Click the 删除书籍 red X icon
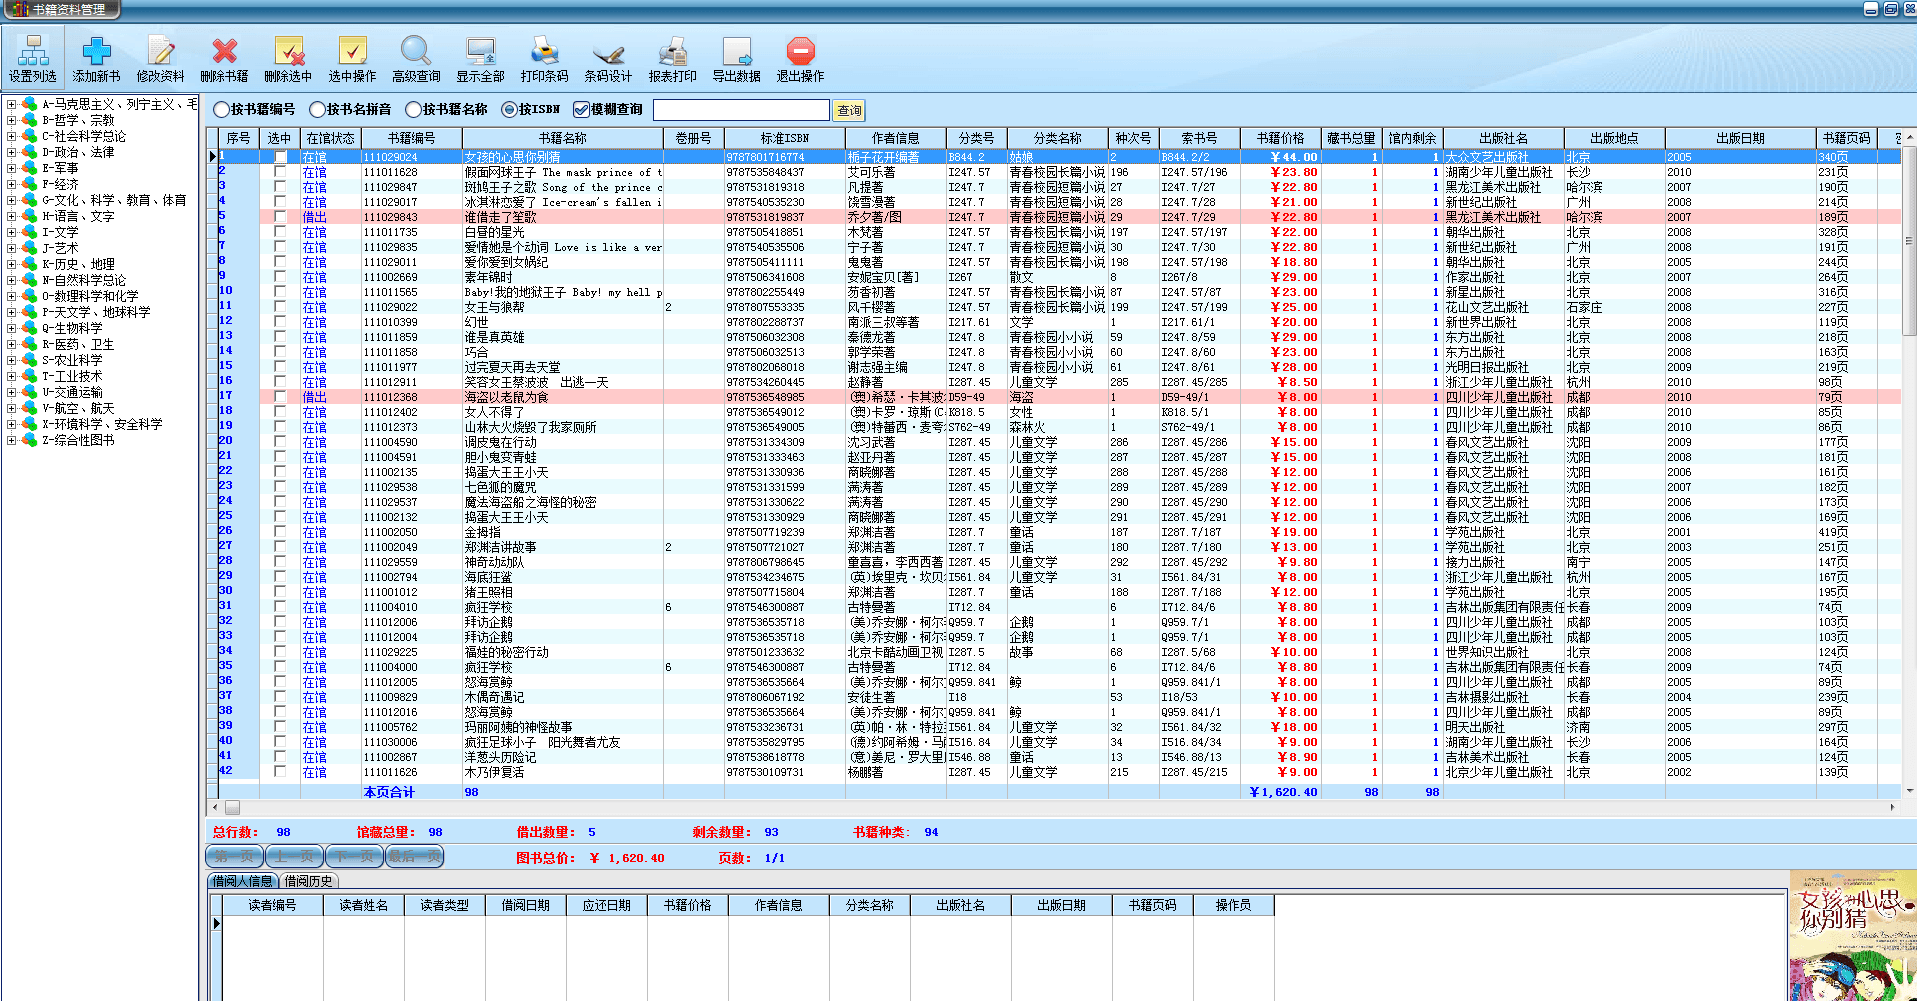Screen dimensions: 1917x1001 224,59
